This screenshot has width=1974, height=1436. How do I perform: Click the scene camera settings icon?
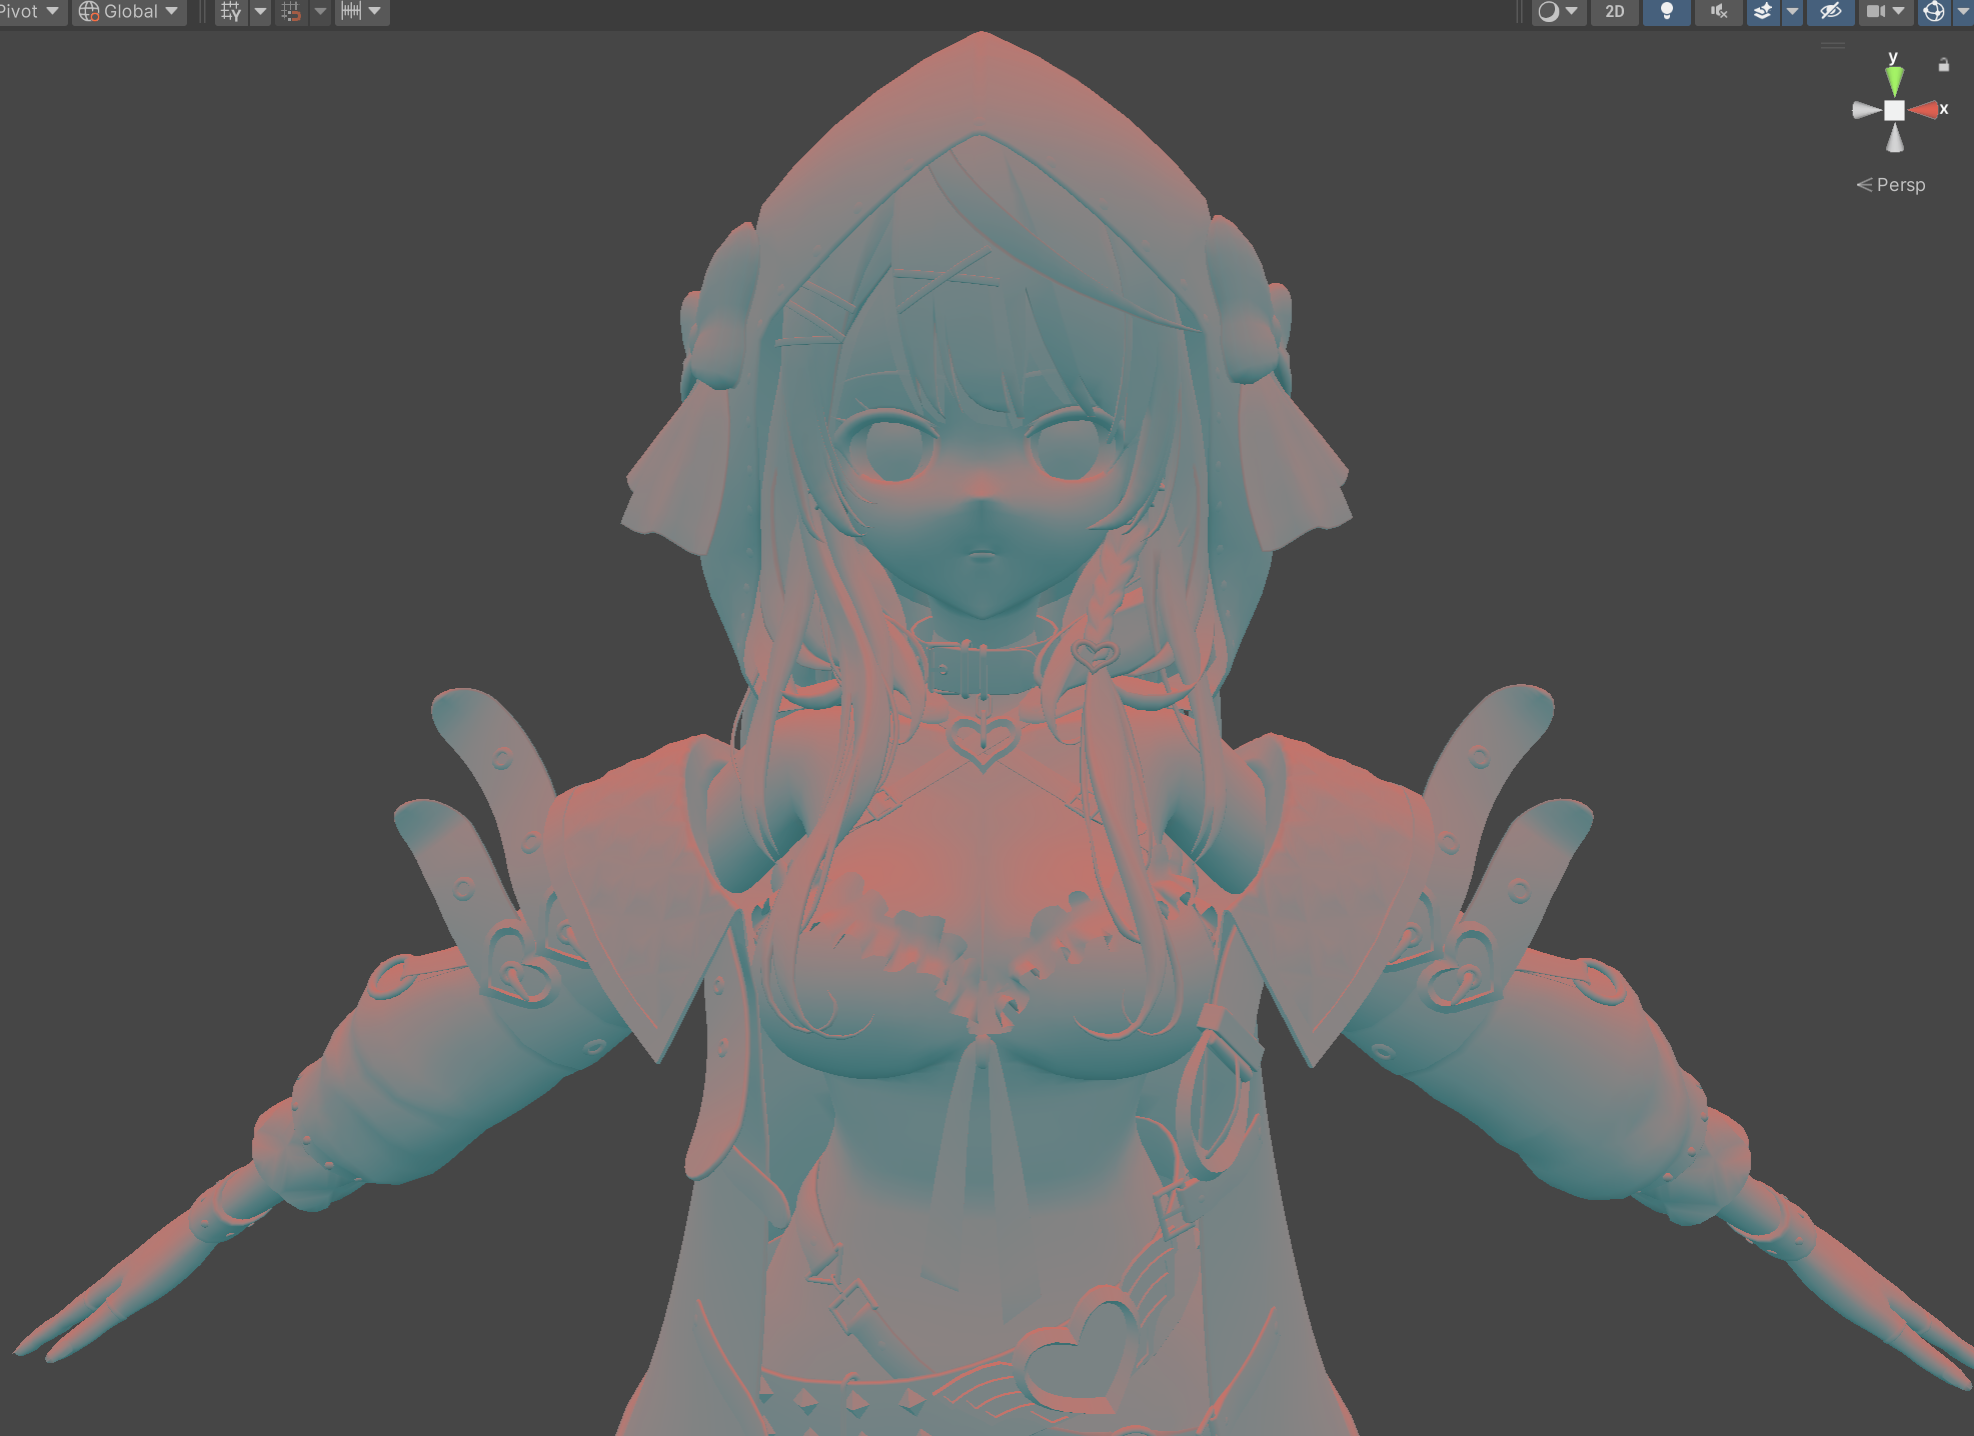(1876, 12)
